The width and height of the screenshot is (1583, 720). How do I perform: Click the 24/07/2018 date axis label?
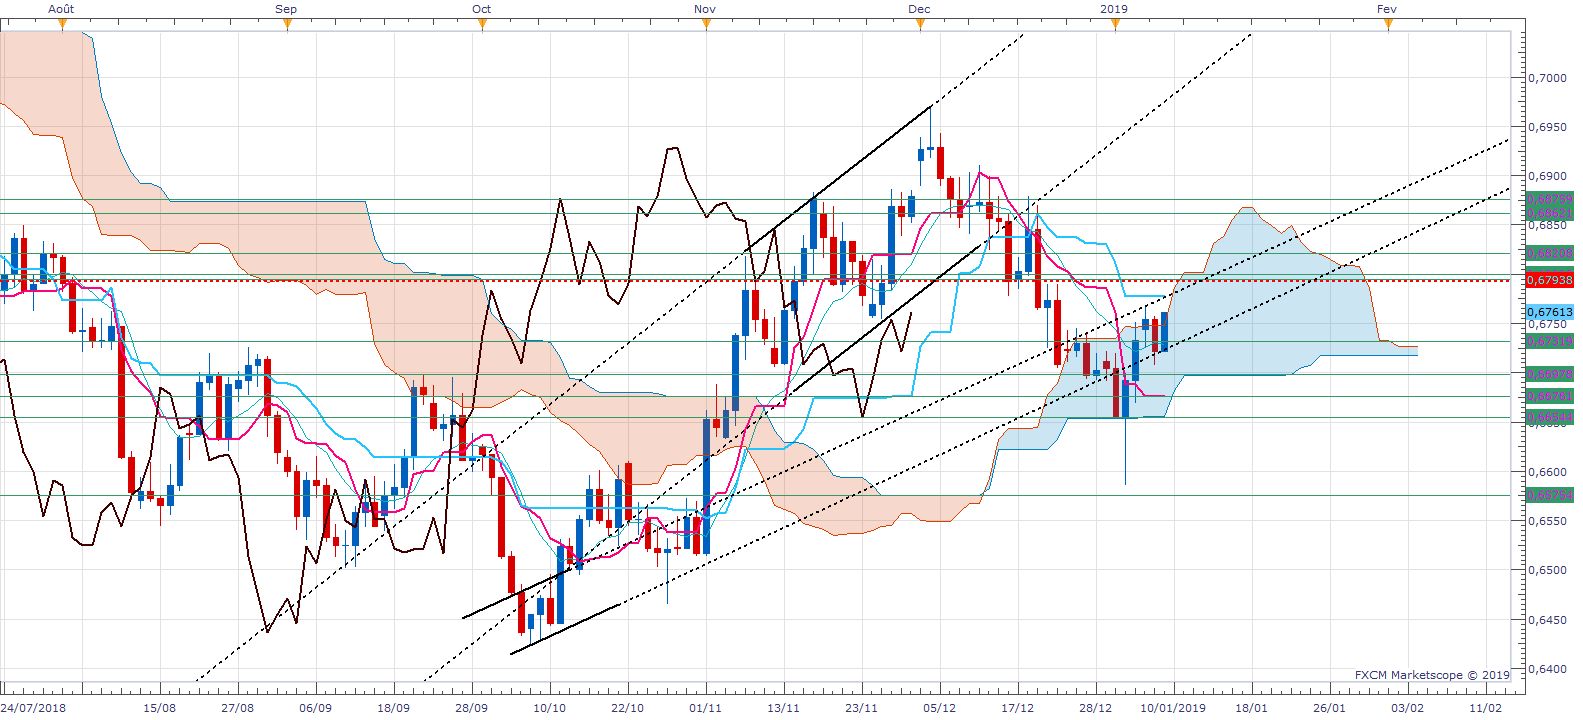(x=33, y=708)
